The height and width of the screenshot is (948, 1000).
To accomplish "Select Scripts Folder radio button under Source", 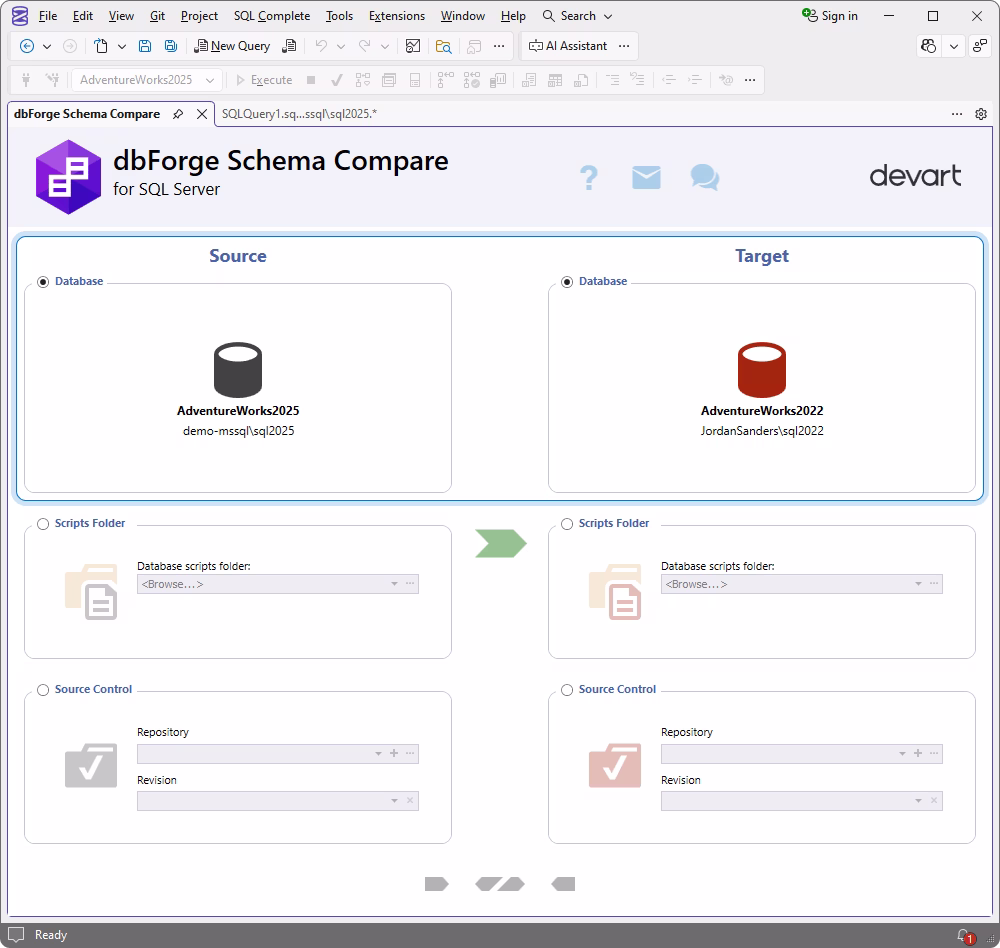I will [43, 524].
